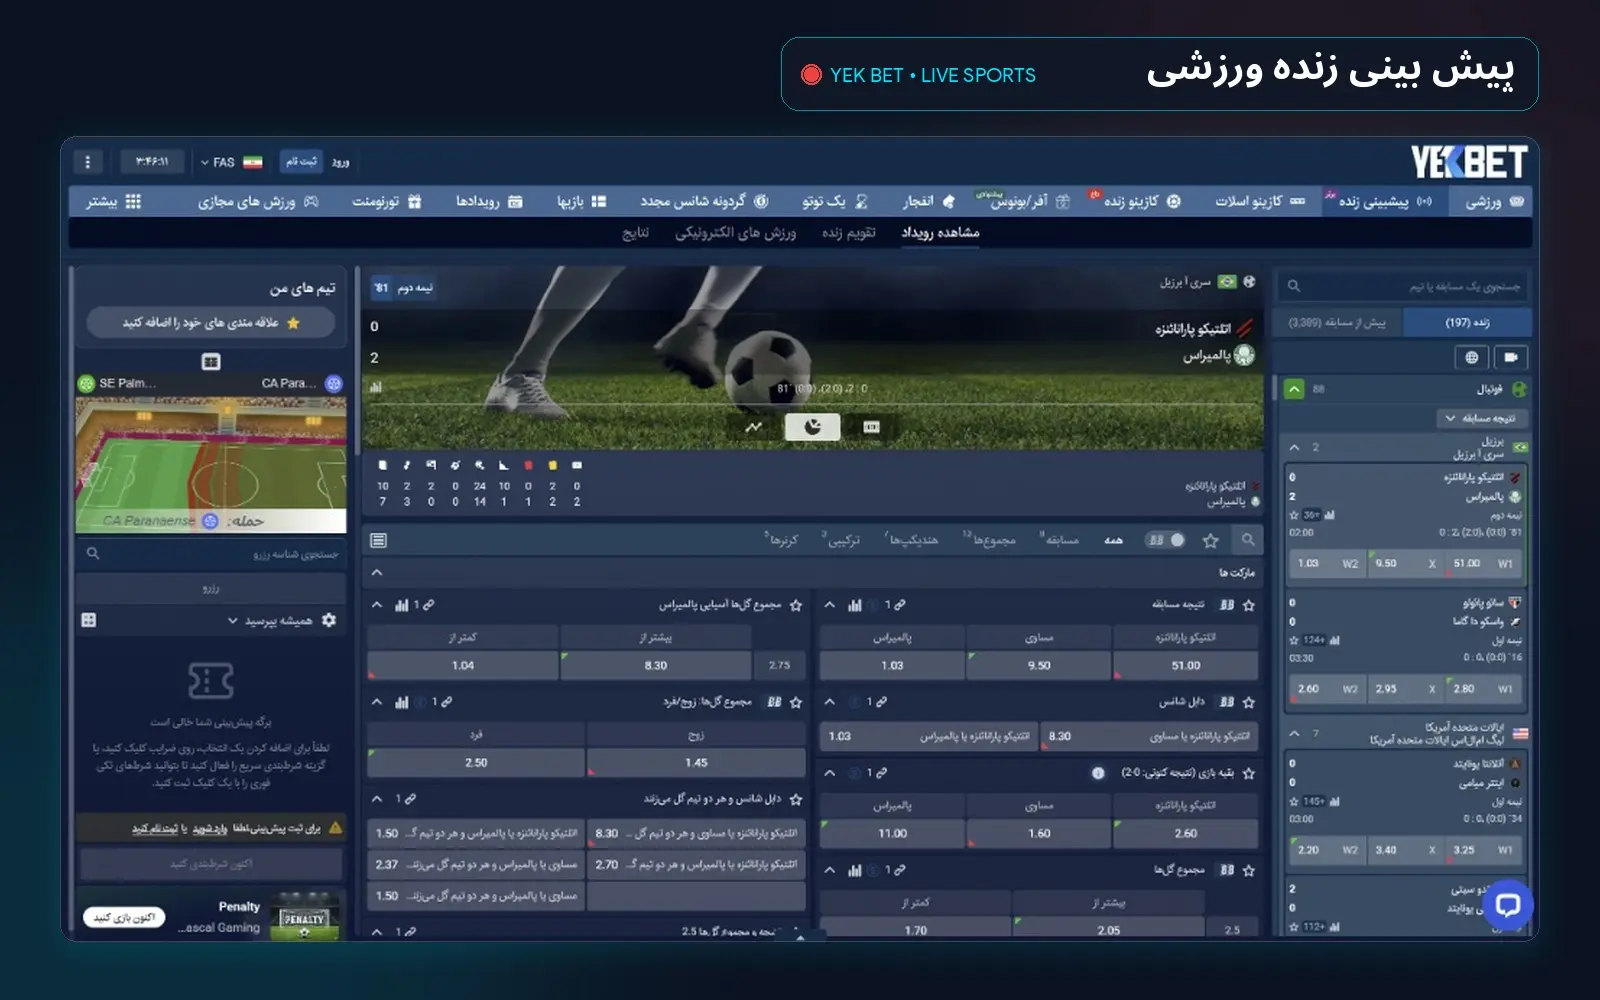Click the live video camera filter icon
The image size is (1600, 1000).
coord(1511,357)
